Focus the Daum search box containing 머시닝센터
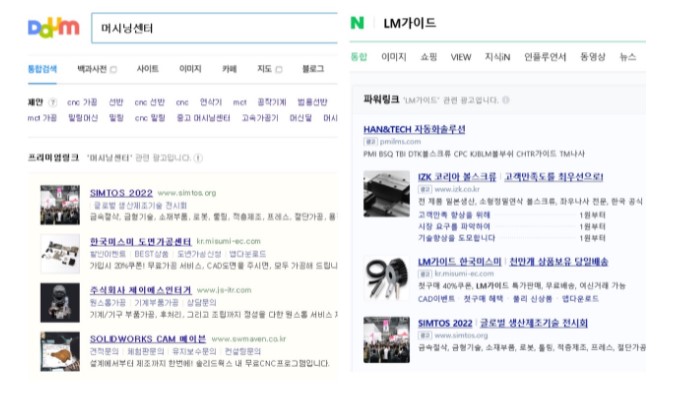 214,28
